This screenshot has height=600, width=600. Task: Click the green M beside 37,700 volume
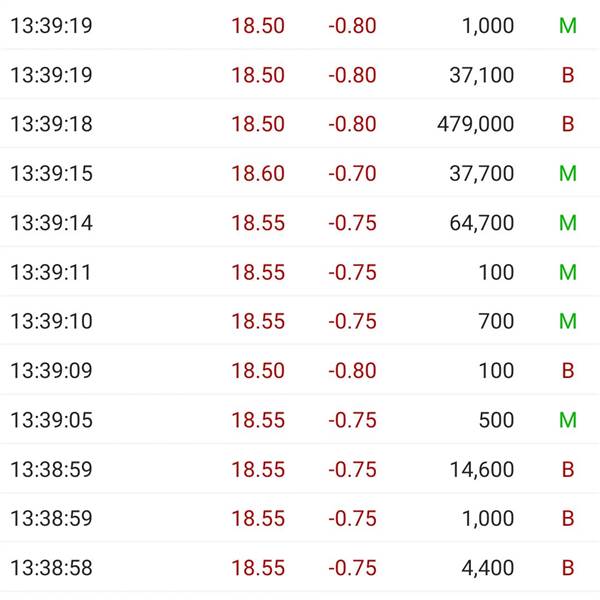tap(567, 173)
